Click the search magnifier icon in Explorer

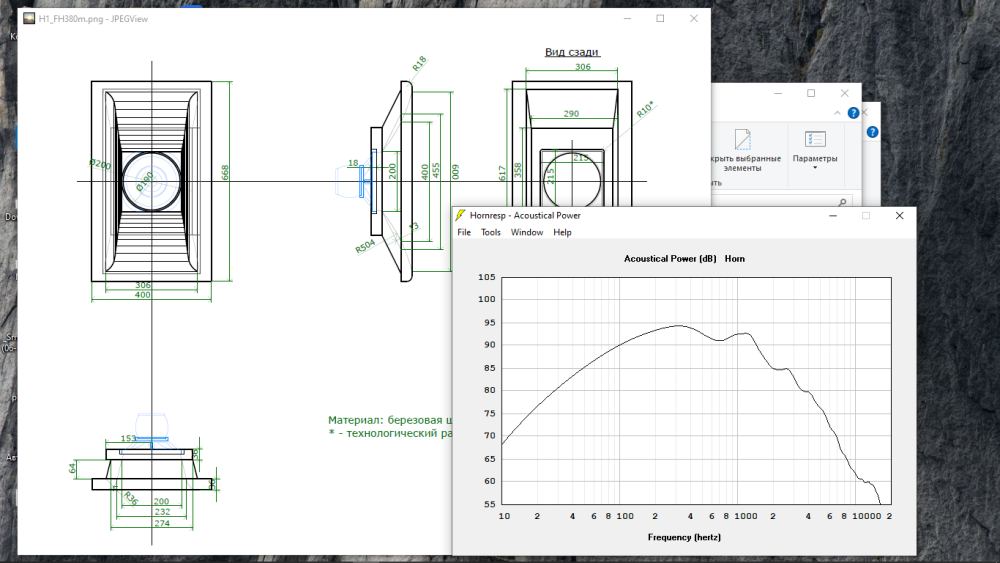point(842,202)
